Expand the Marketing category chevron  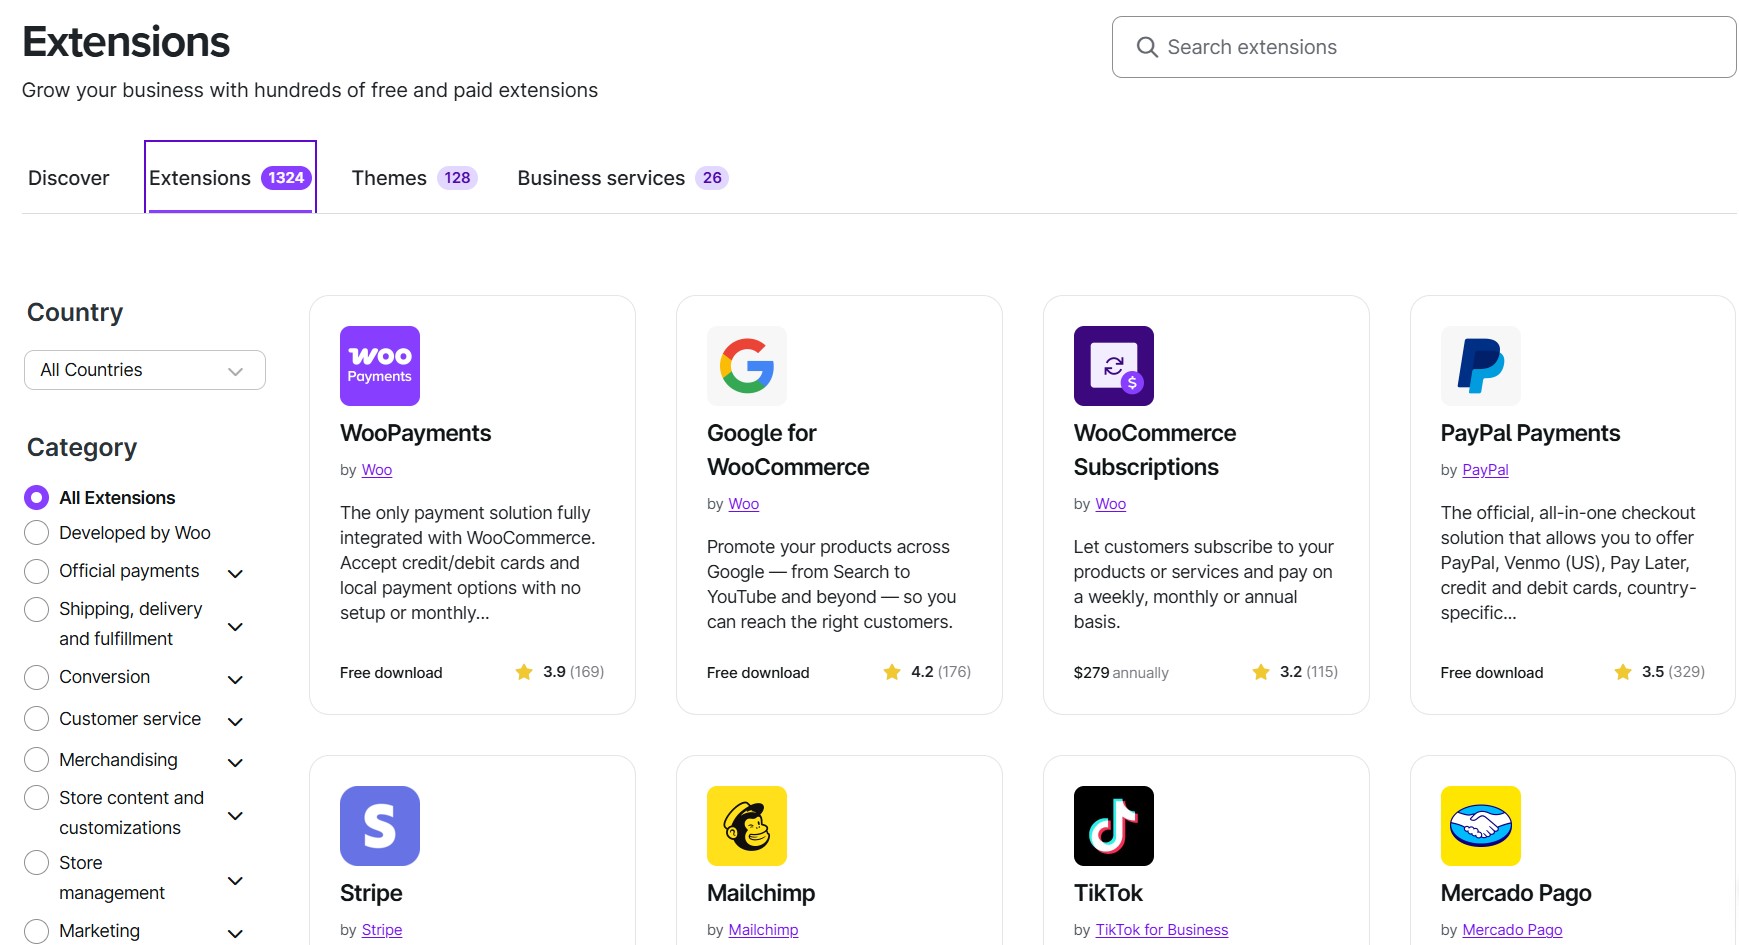pyautogui.click(x=236, y=934)
